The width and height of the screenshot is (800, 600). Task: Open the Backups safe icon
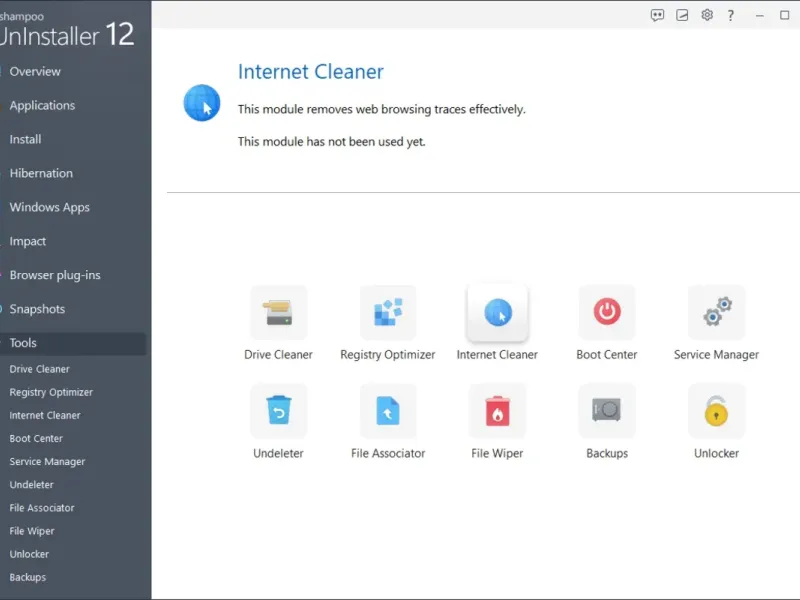click(x=607, y=410)
